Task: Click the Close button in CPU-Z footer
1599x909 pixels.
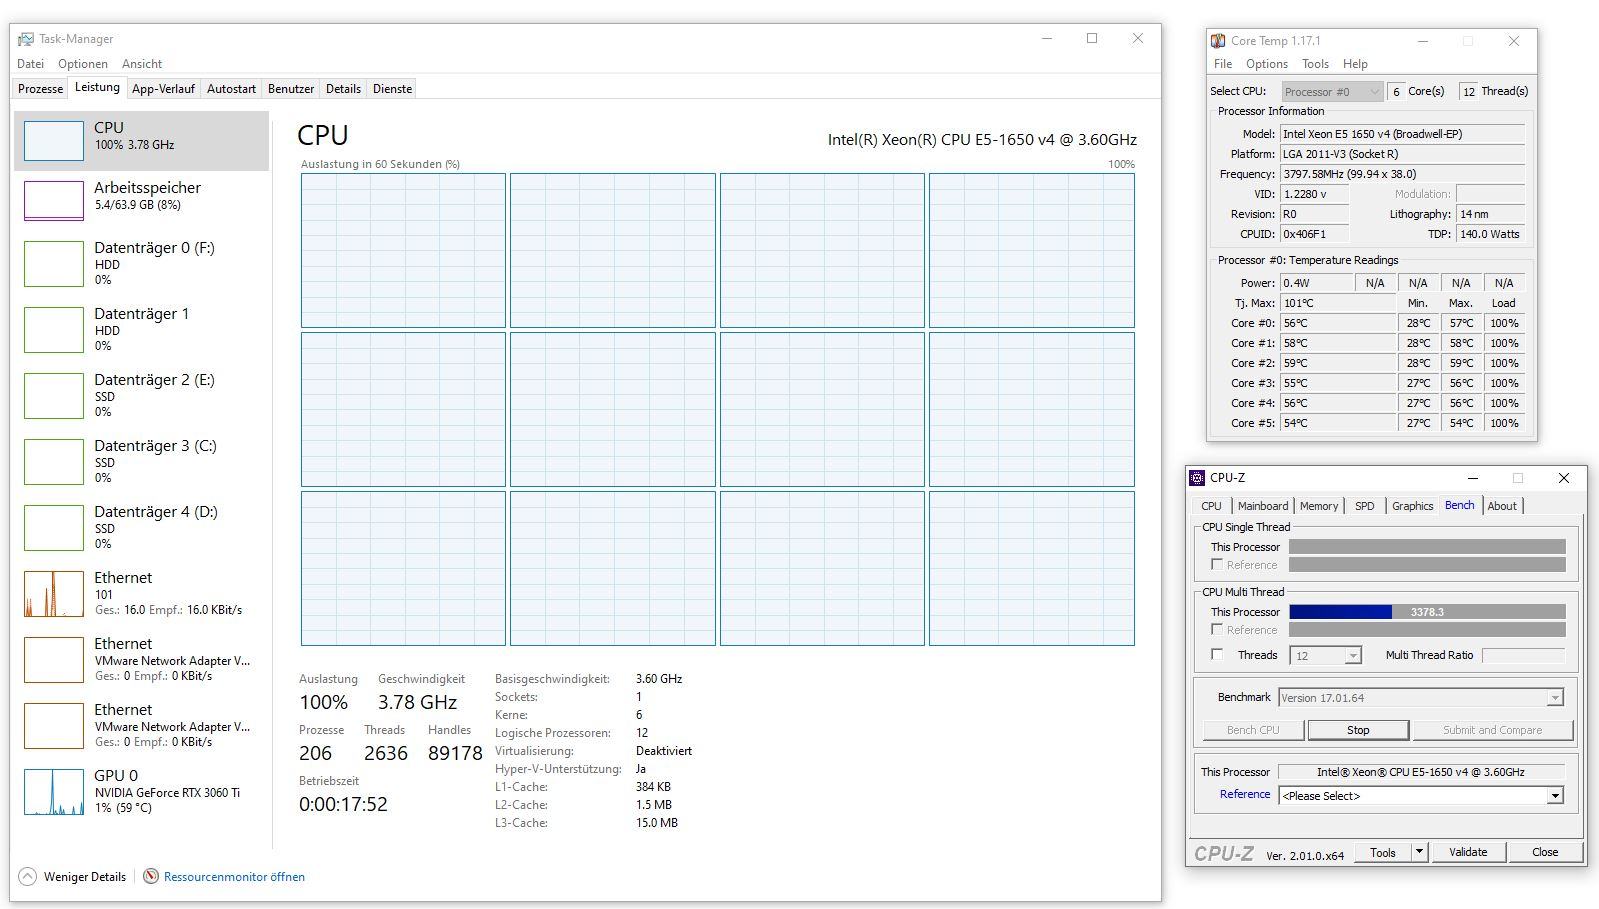Action: click(1545, 853)
